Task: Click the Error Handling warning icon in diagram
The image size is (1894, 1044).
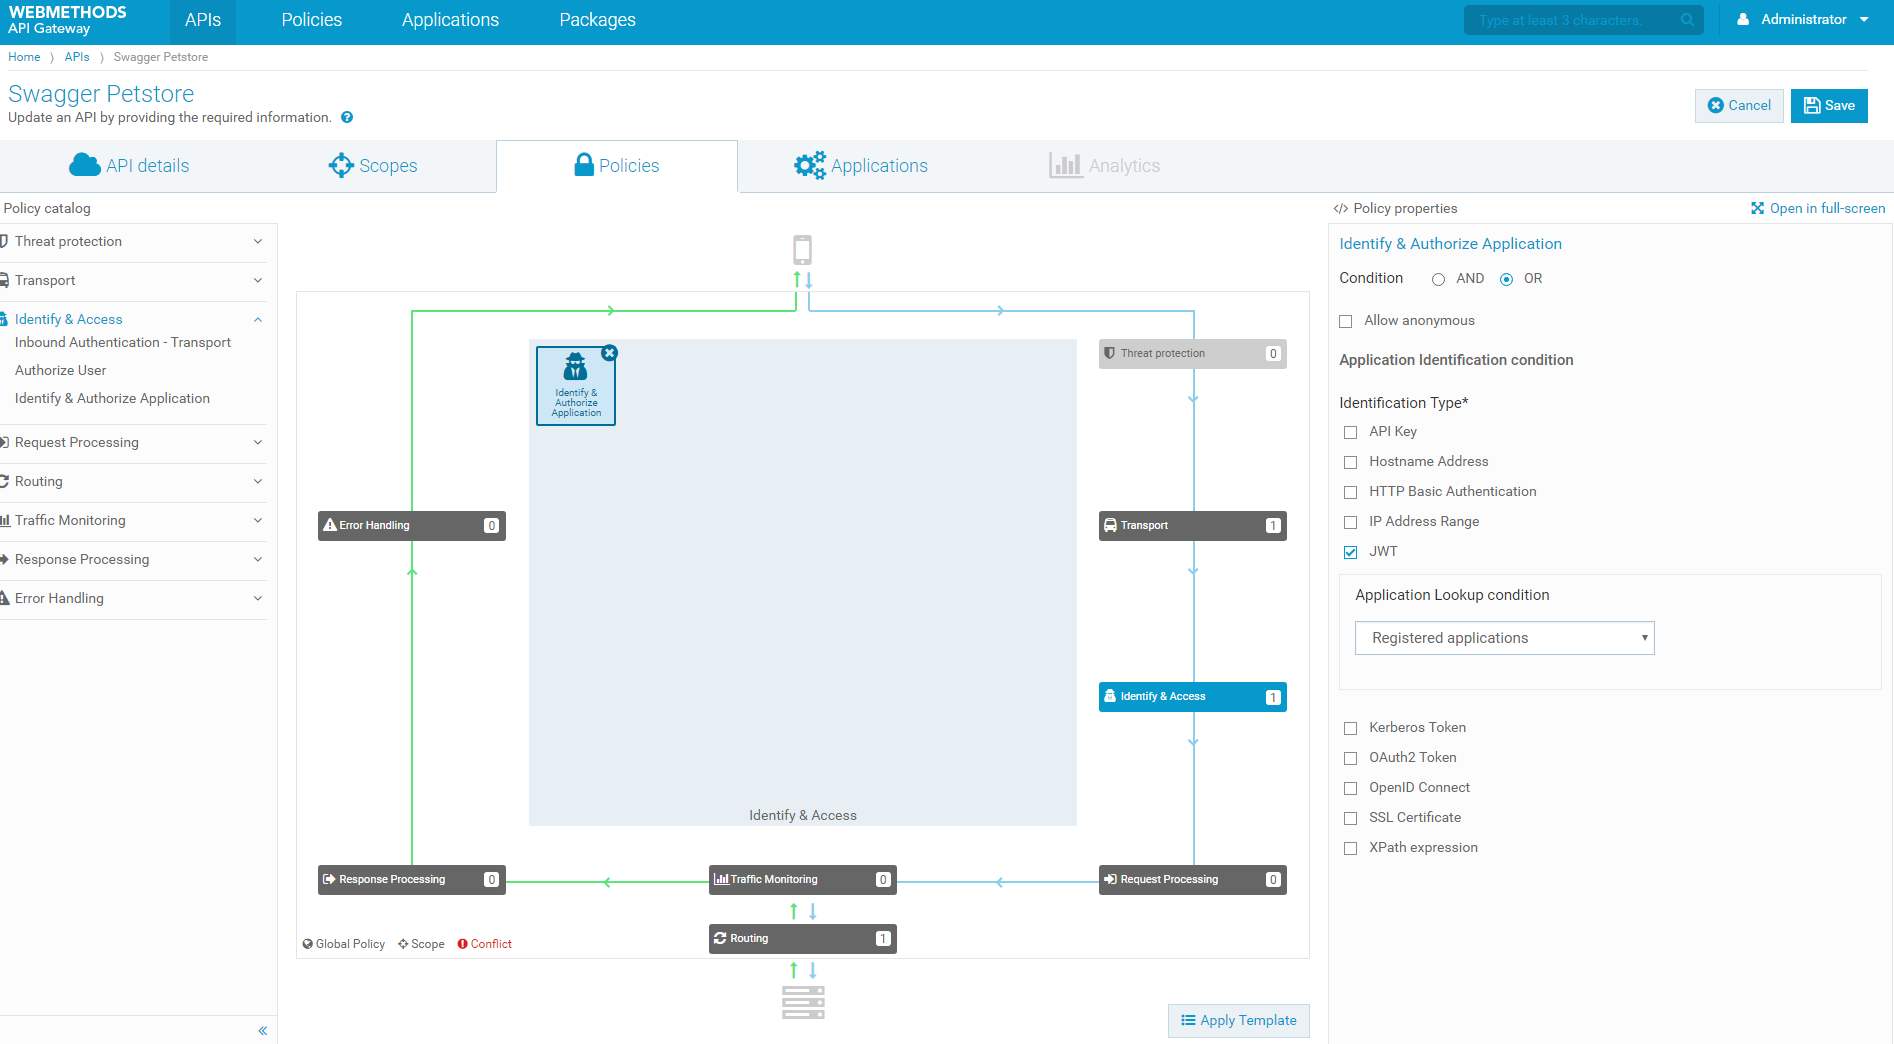Action: coord(330,525)
